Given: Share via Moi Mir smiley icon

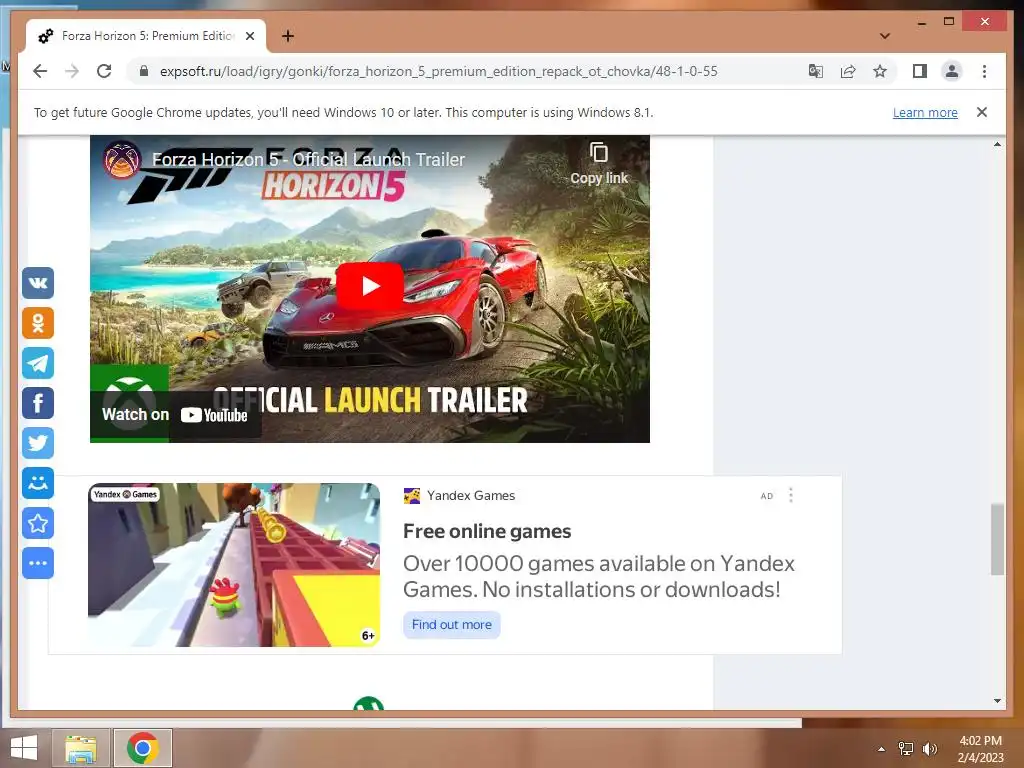Looking at the screenshot, I should pyautogui.click(x=38, y=483).
